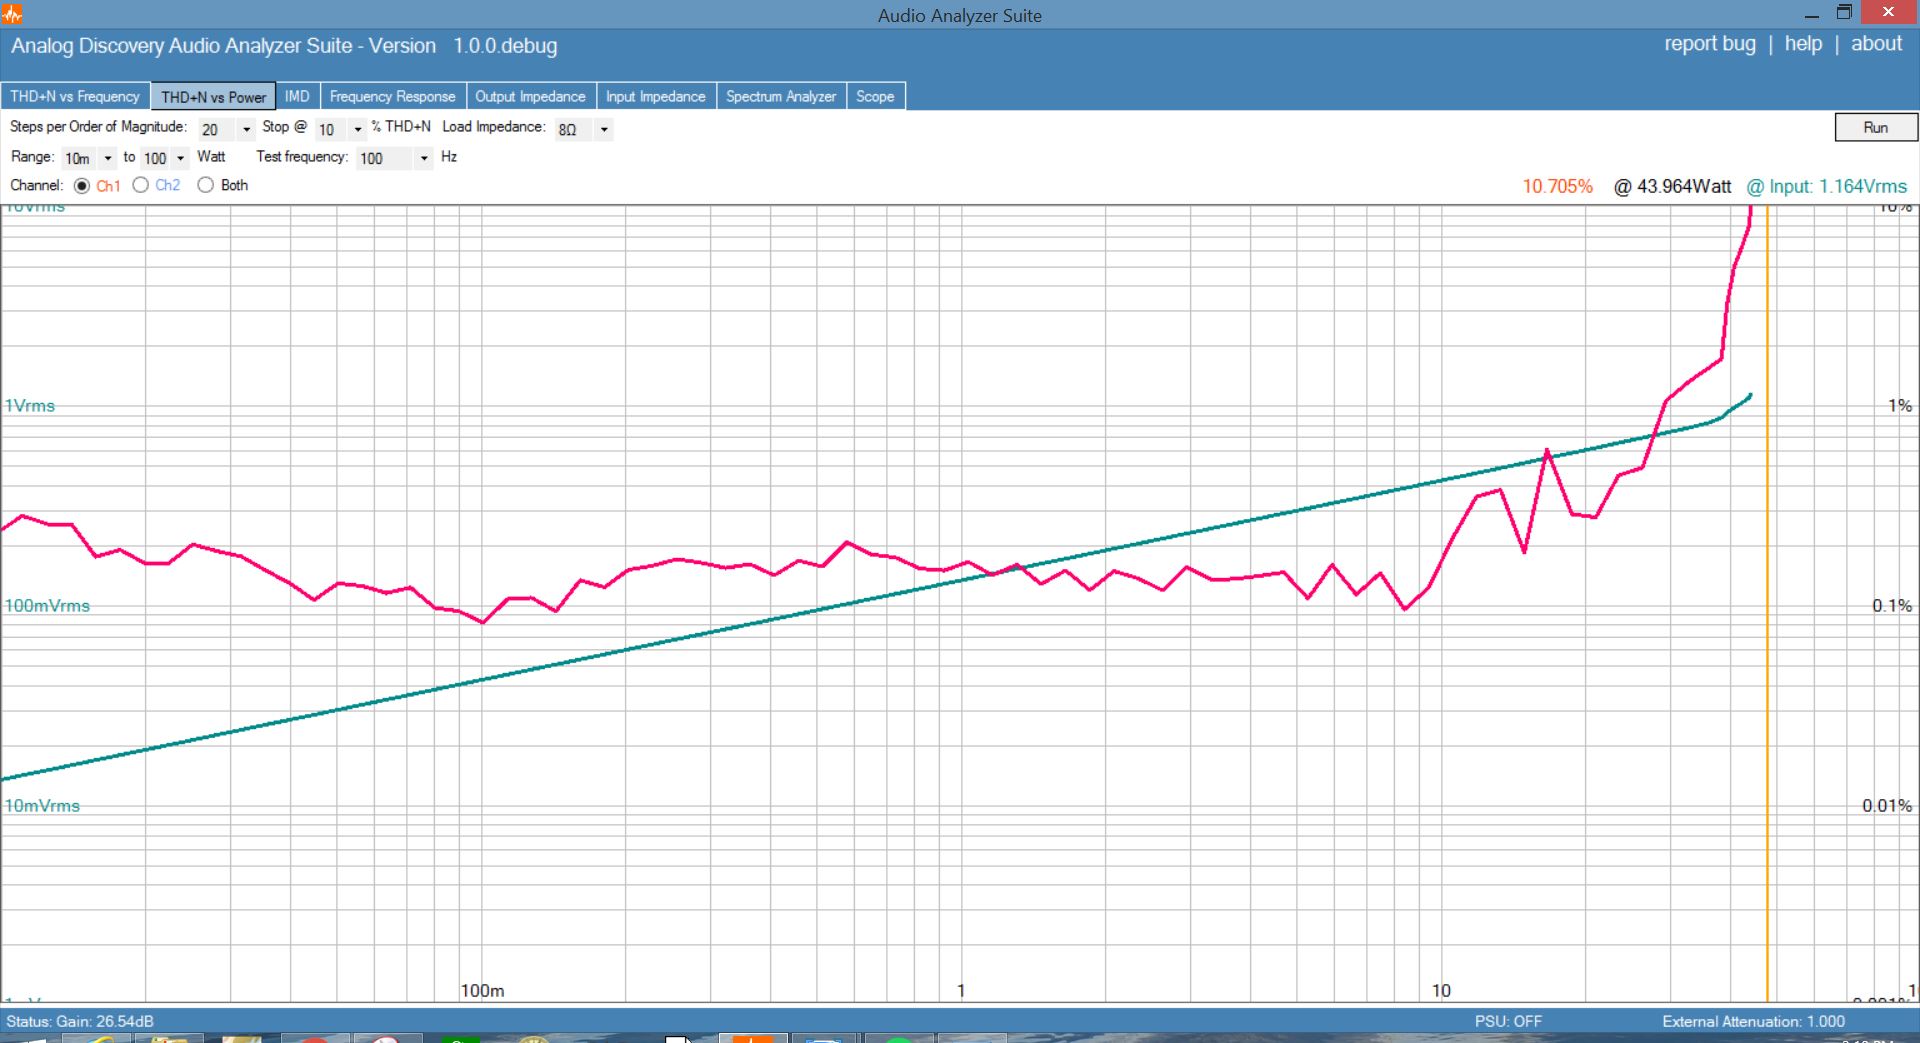The height and width of the screenshot is (1043, 1920).
Task: Click the 10mVrms axis label
Action: pyautogui.click(x=42, y=806)
